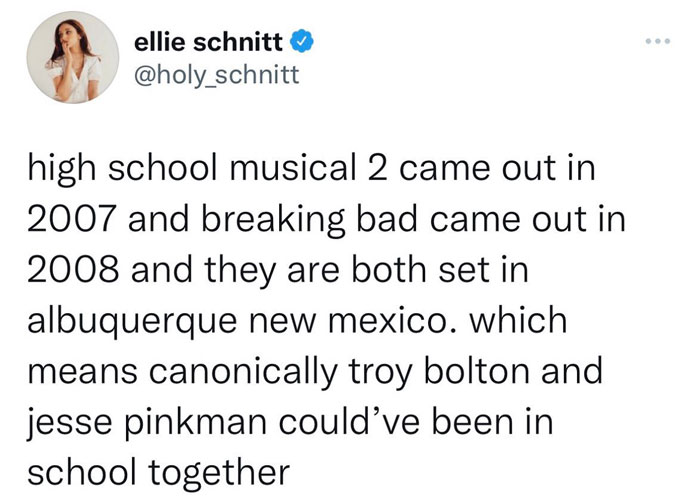
Task: Open ellie schnitt's profile picture
Action: (x=73, y=58)
